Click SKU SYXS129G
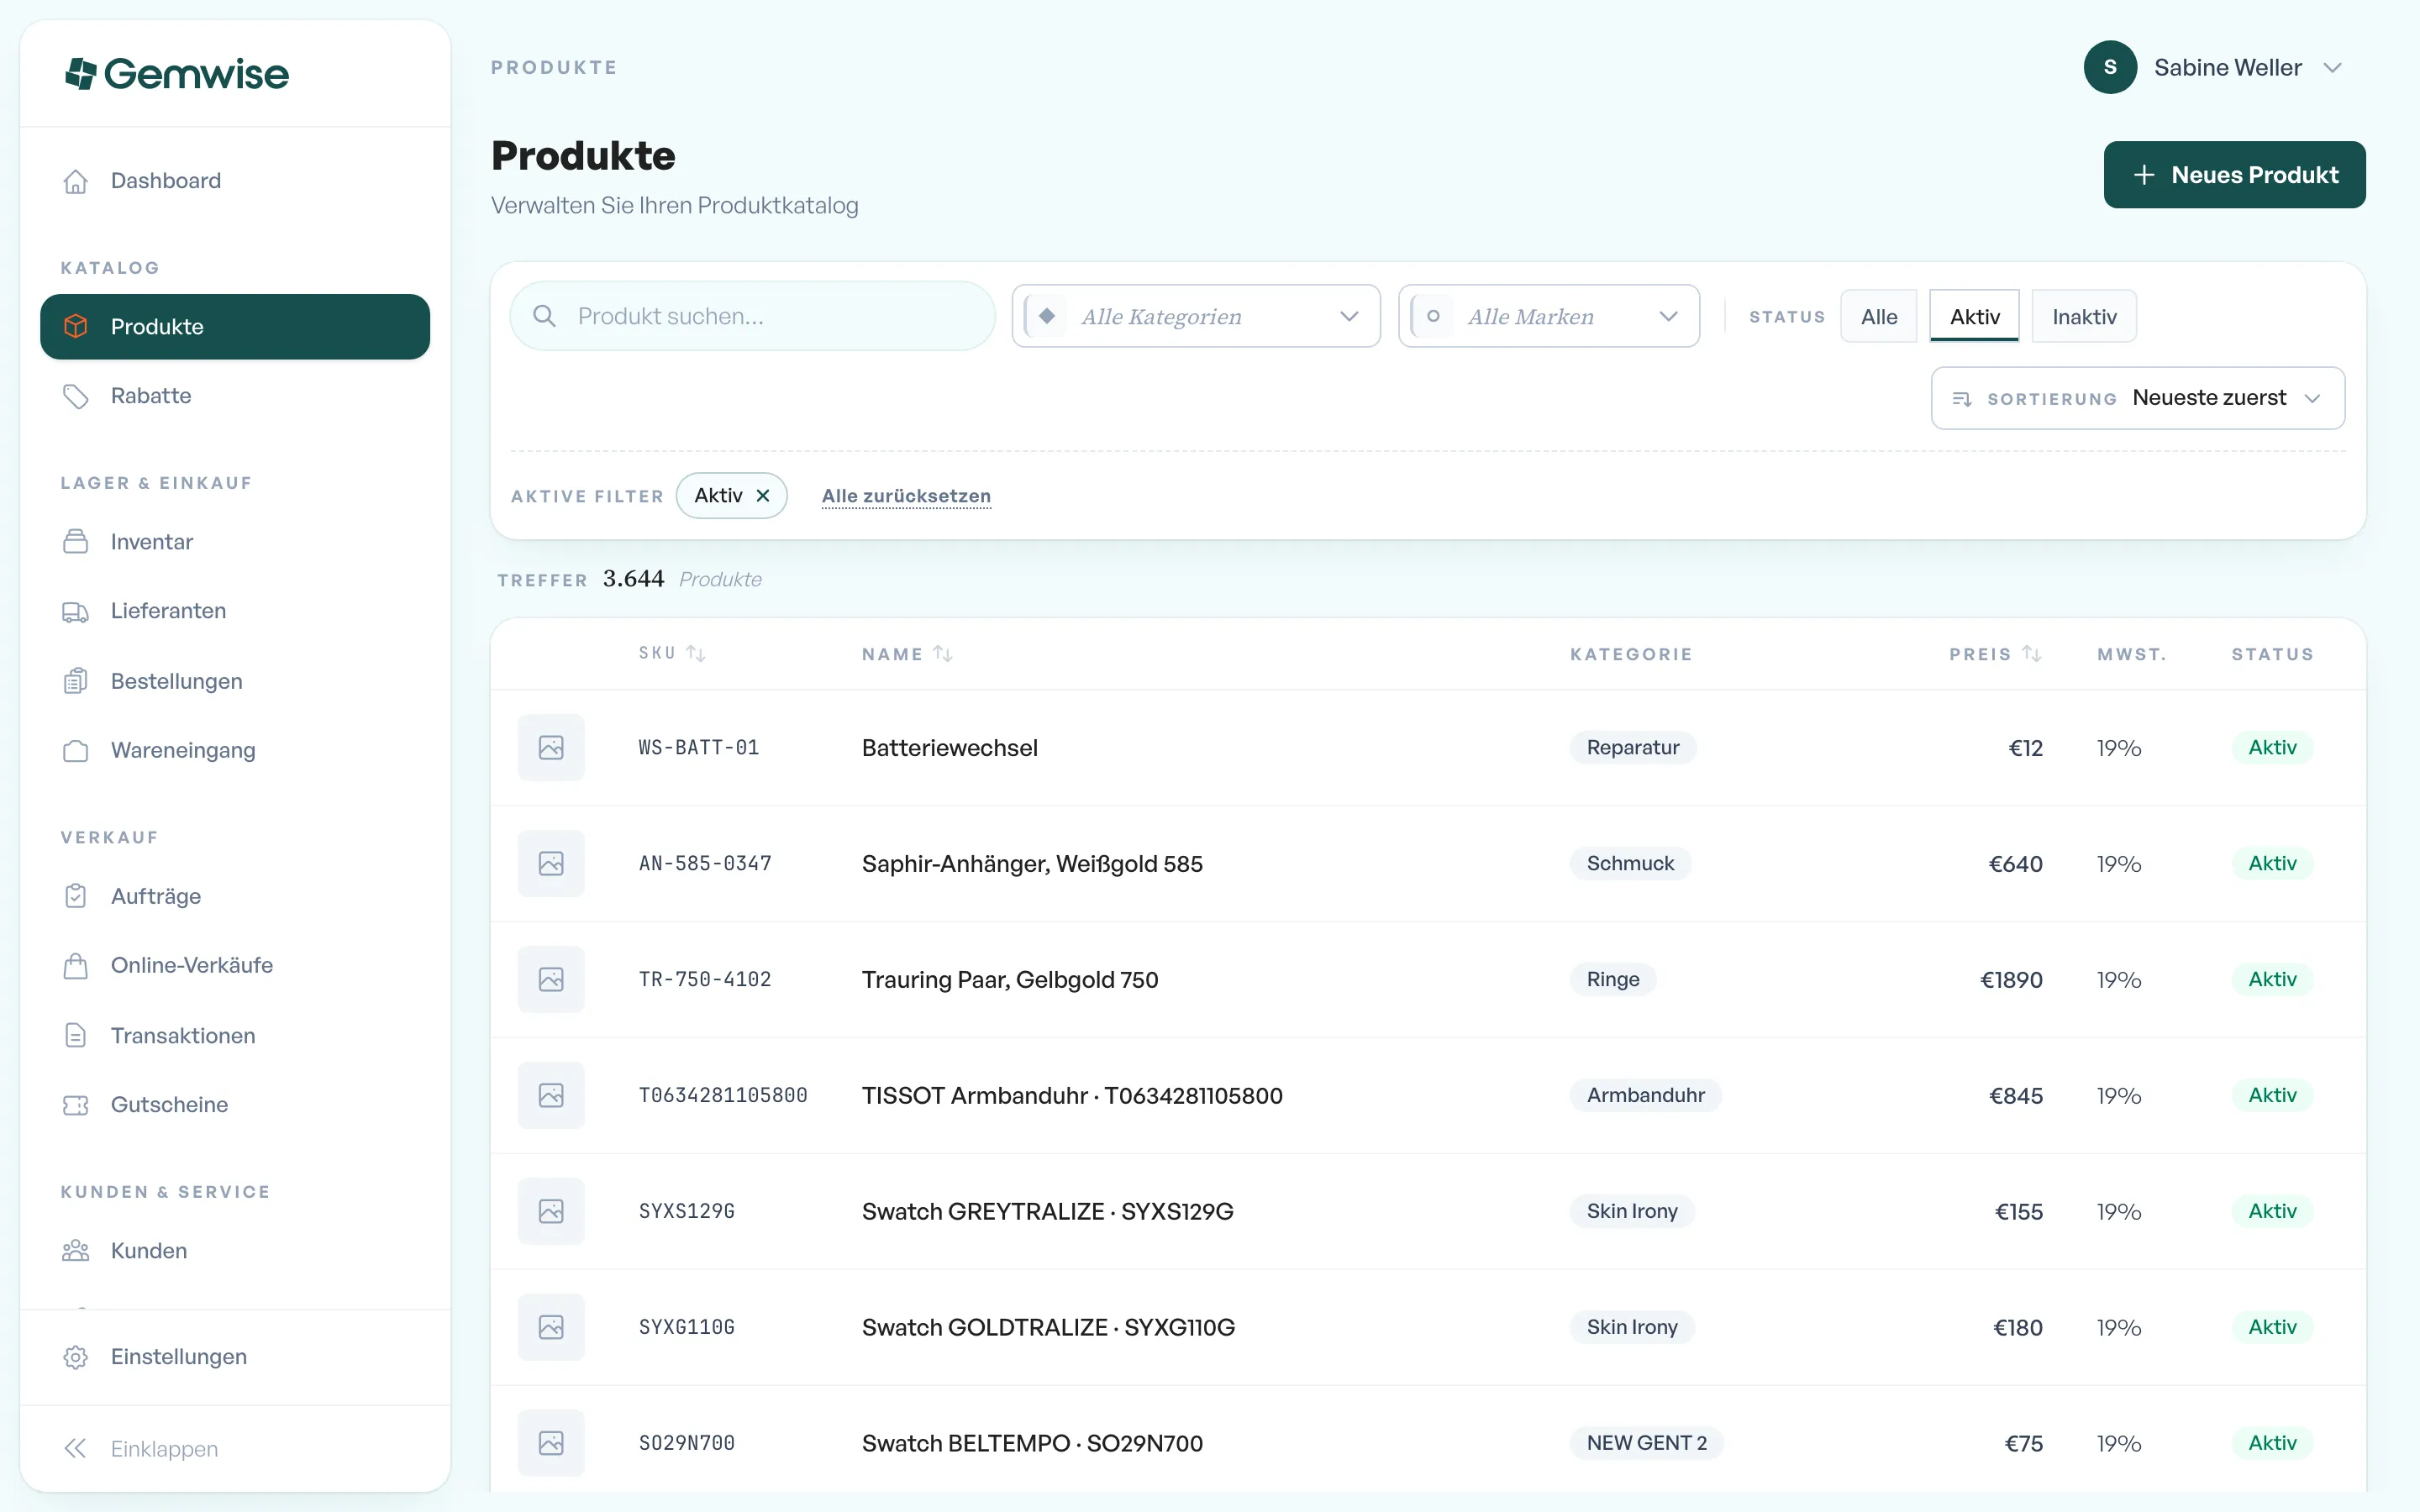Viewport: 2420px width, 1512px height. pos(687,1211)
